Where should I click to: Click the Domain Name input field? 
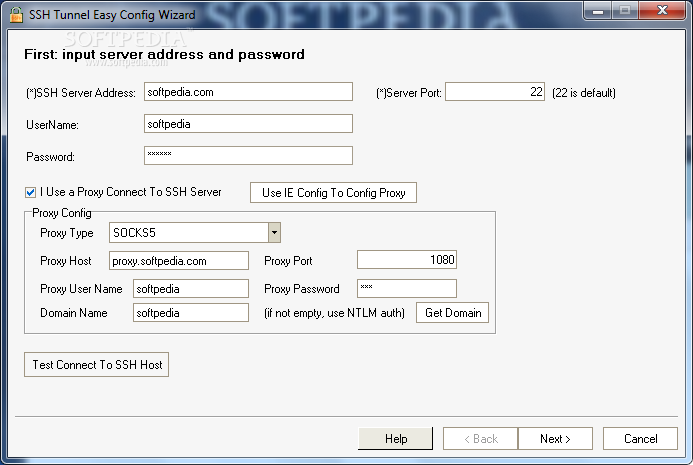click(x=191, y=313)
